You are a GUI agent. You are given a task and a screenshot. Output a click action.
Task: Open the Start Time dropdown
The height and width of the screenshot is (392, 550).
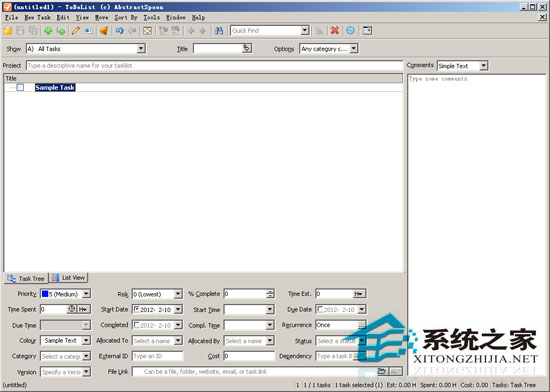(270, 309)
